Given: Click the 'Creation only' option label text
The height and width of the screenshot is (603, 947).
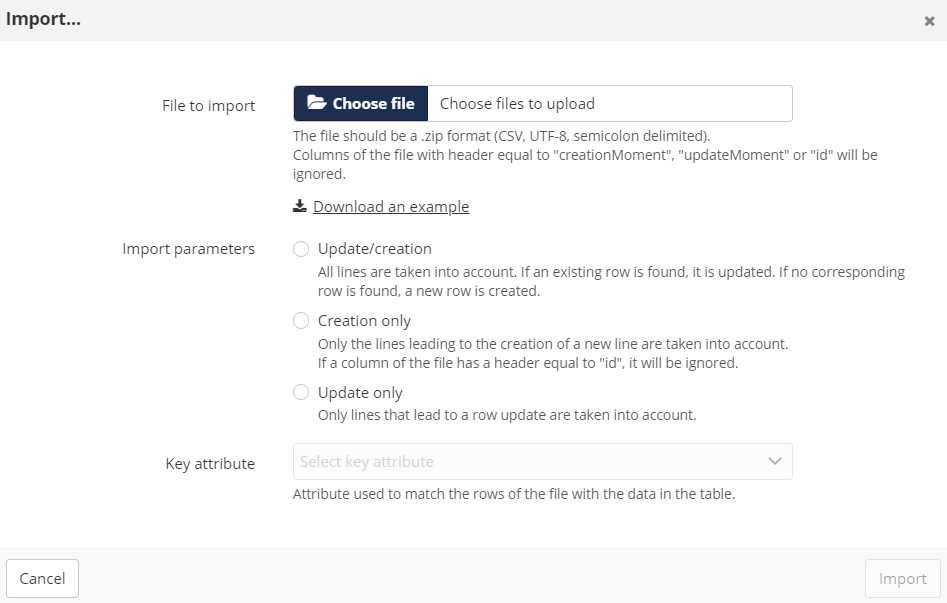Looking at the screenshot, I should tap(364, 321).
